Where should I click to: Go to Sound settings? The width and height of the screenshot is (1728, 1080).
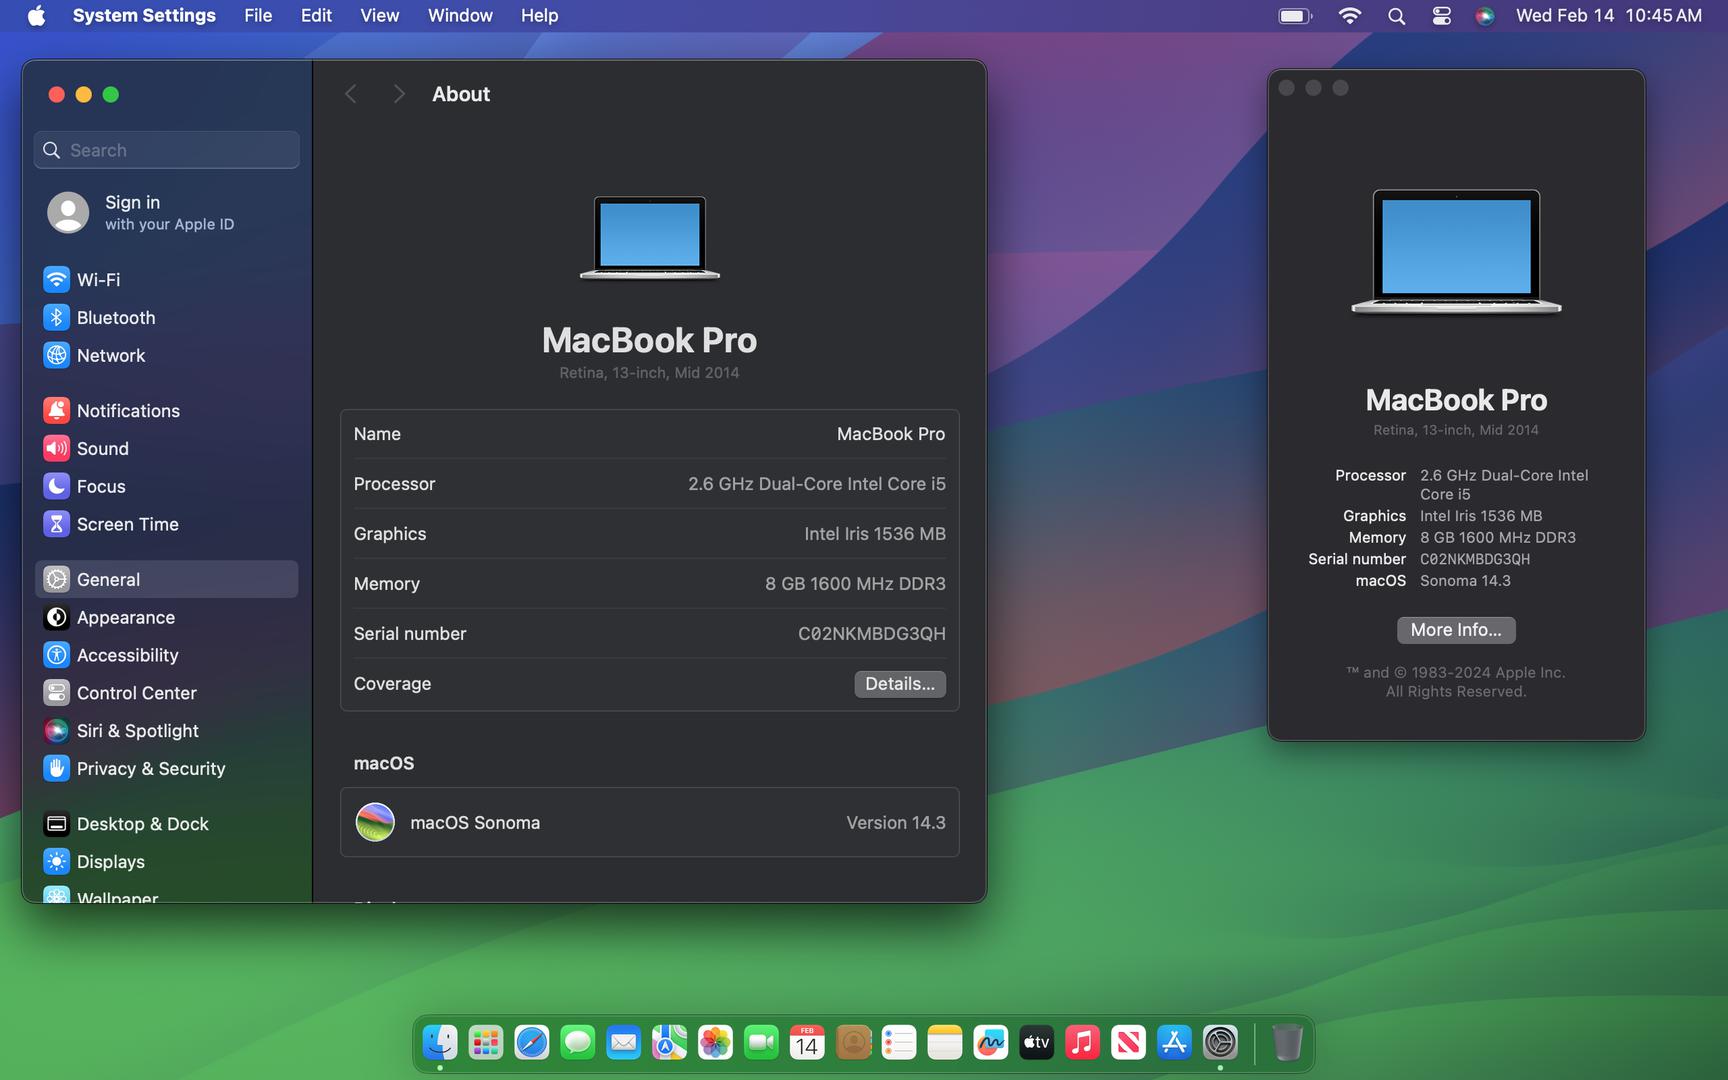102,449
